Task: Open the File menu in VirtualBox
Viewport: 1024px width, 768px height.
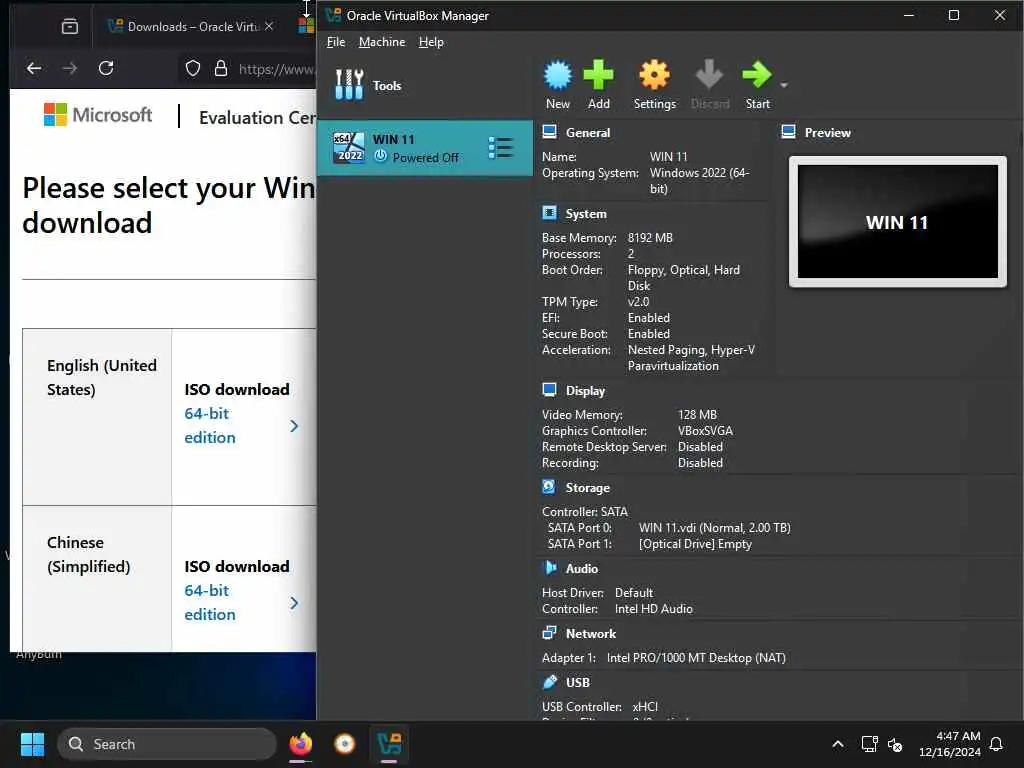Action: point(336,42)
